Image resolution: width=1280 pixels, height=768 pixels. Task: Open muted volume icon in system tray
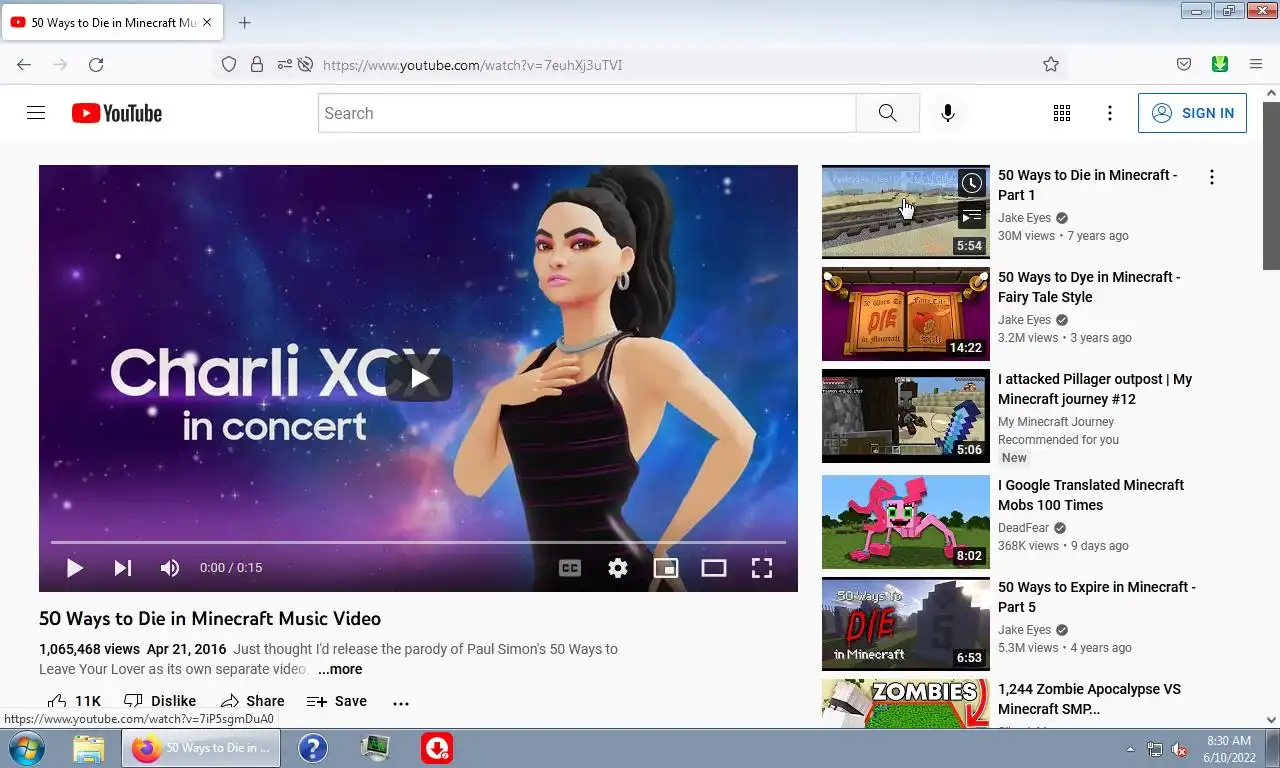tap(1179, 749)
